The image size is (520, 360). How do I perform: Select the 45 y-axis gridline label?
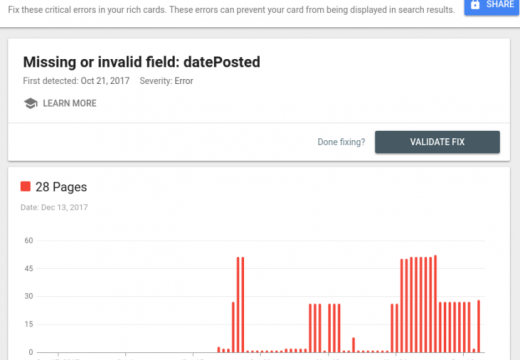tap(29, 268)
